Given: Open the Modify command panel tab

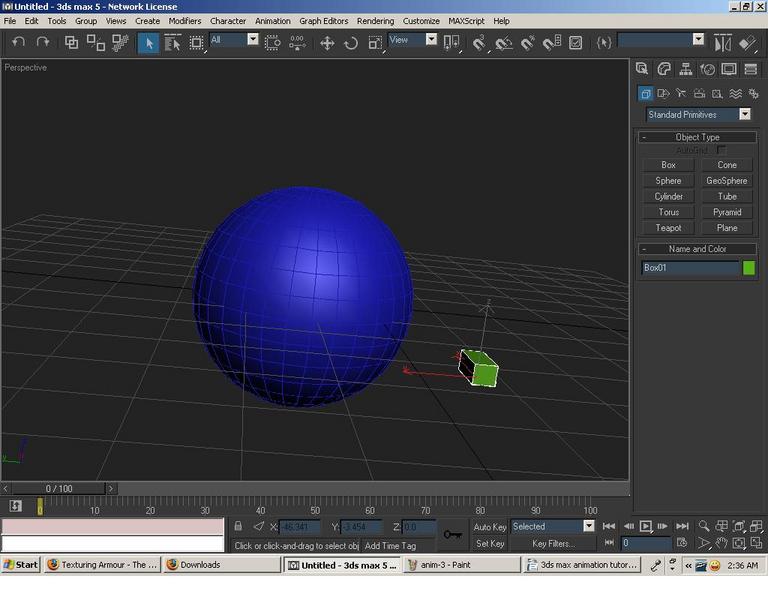Looking at the screenshot, I should (x=664, y=69).
